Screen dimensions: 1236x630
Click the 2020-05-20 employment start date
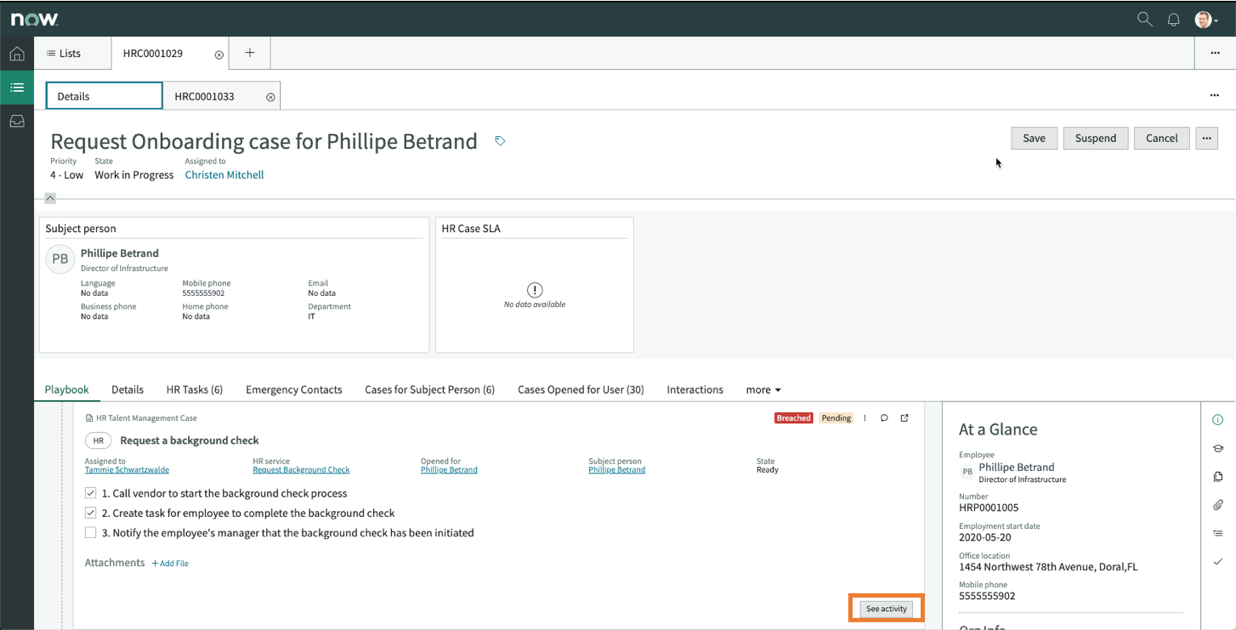click(x=985, y=537)
